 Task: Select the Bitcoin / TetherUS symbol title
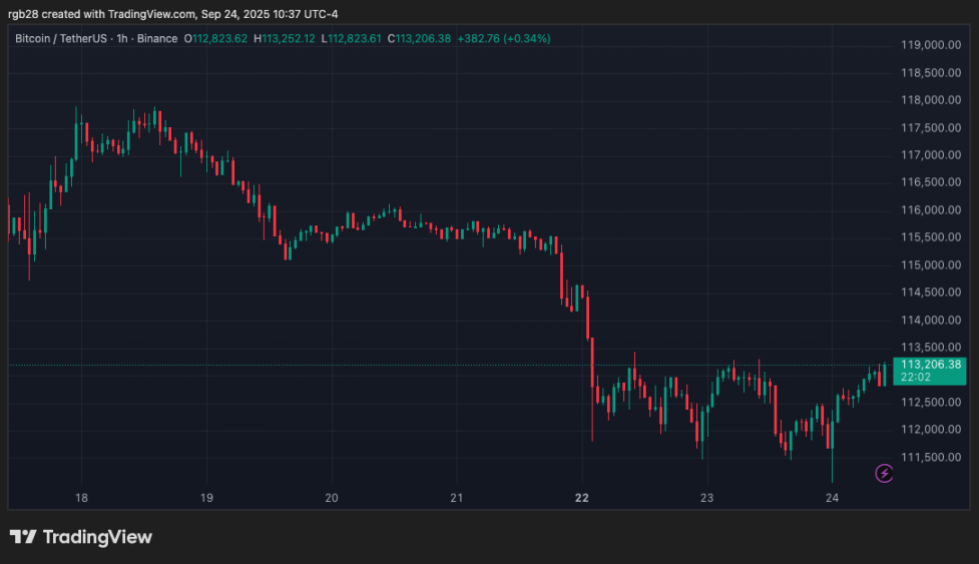click(x=61, y=39)
